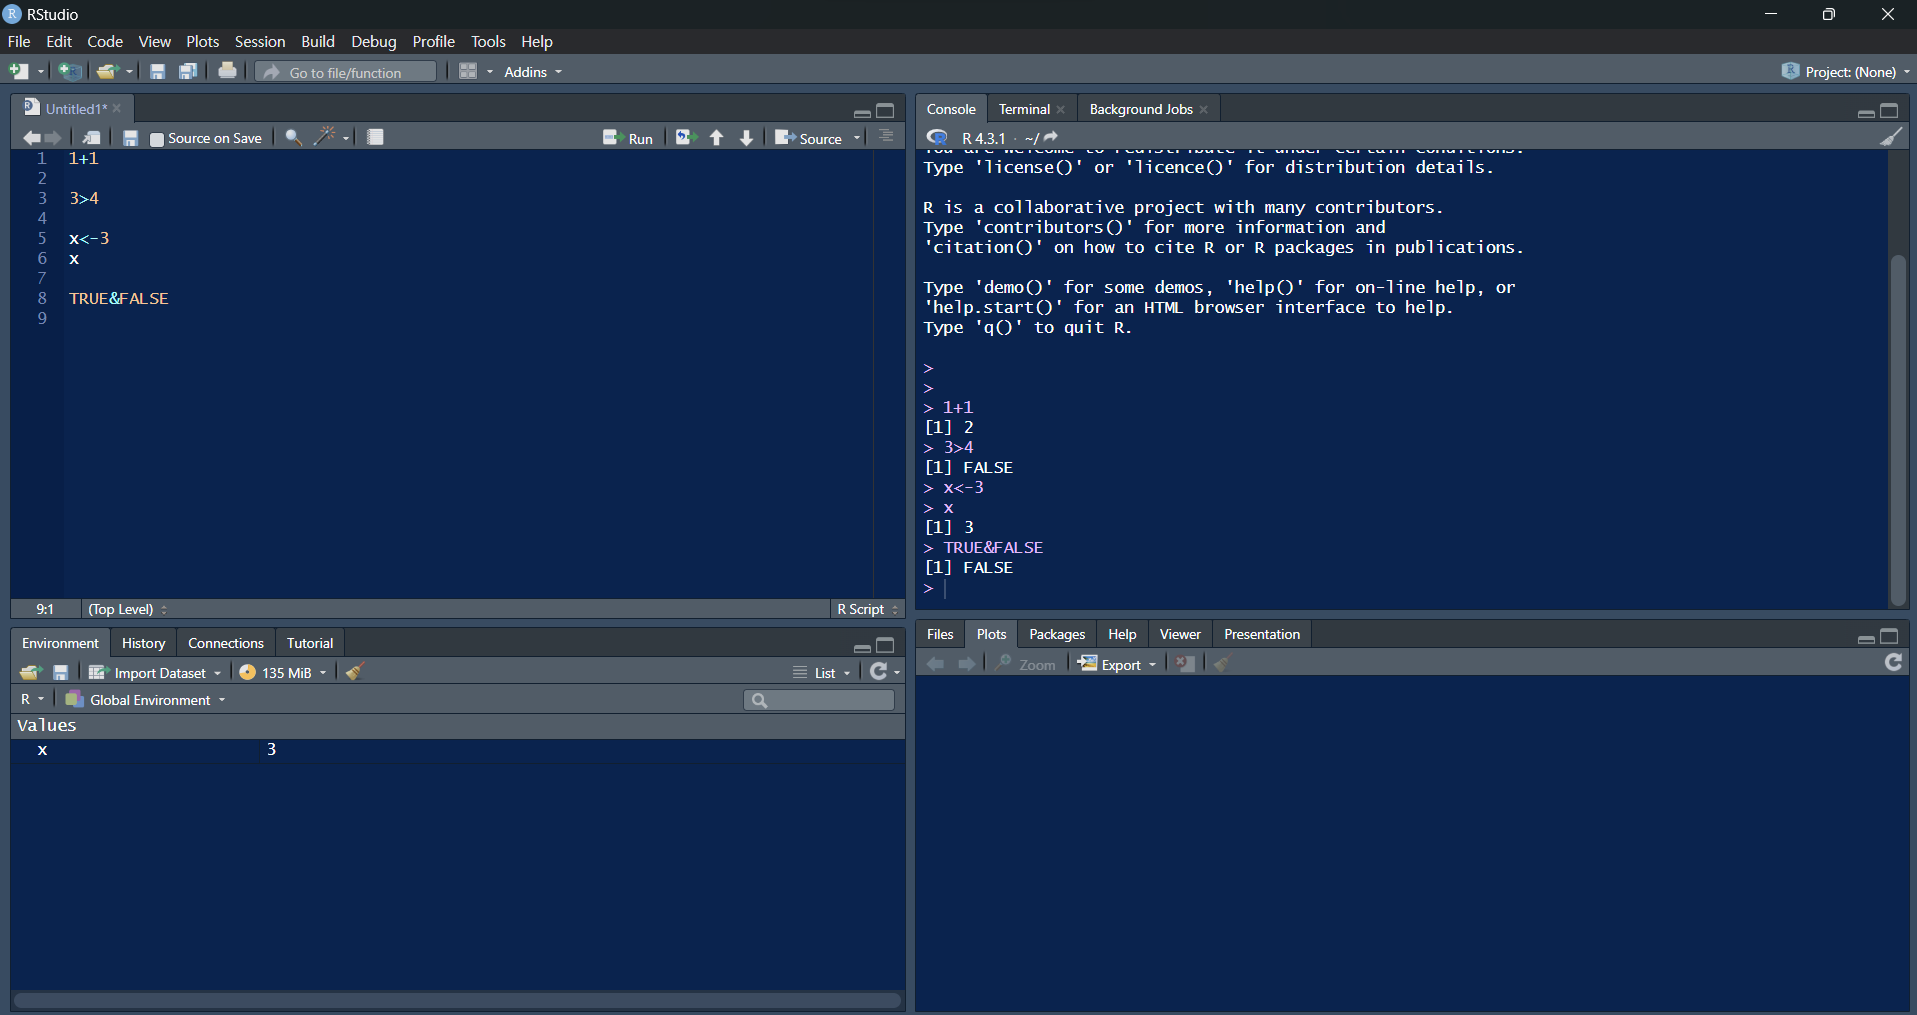Viewport: 1917px width, 1015px height.
Task: Open recent files dropdown arrow
Action: pyautogui.click(x=129, y=72)
